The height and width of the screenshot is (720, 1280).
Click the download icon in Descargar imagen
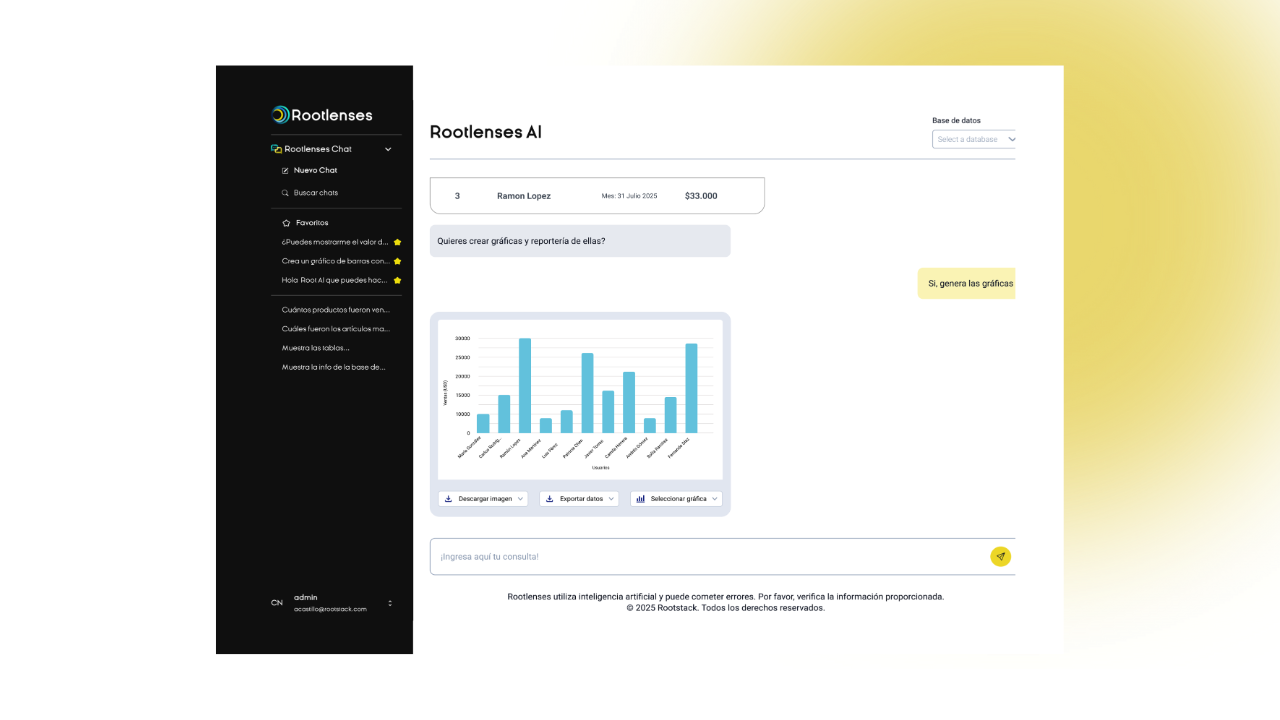(x=448, y=498)
